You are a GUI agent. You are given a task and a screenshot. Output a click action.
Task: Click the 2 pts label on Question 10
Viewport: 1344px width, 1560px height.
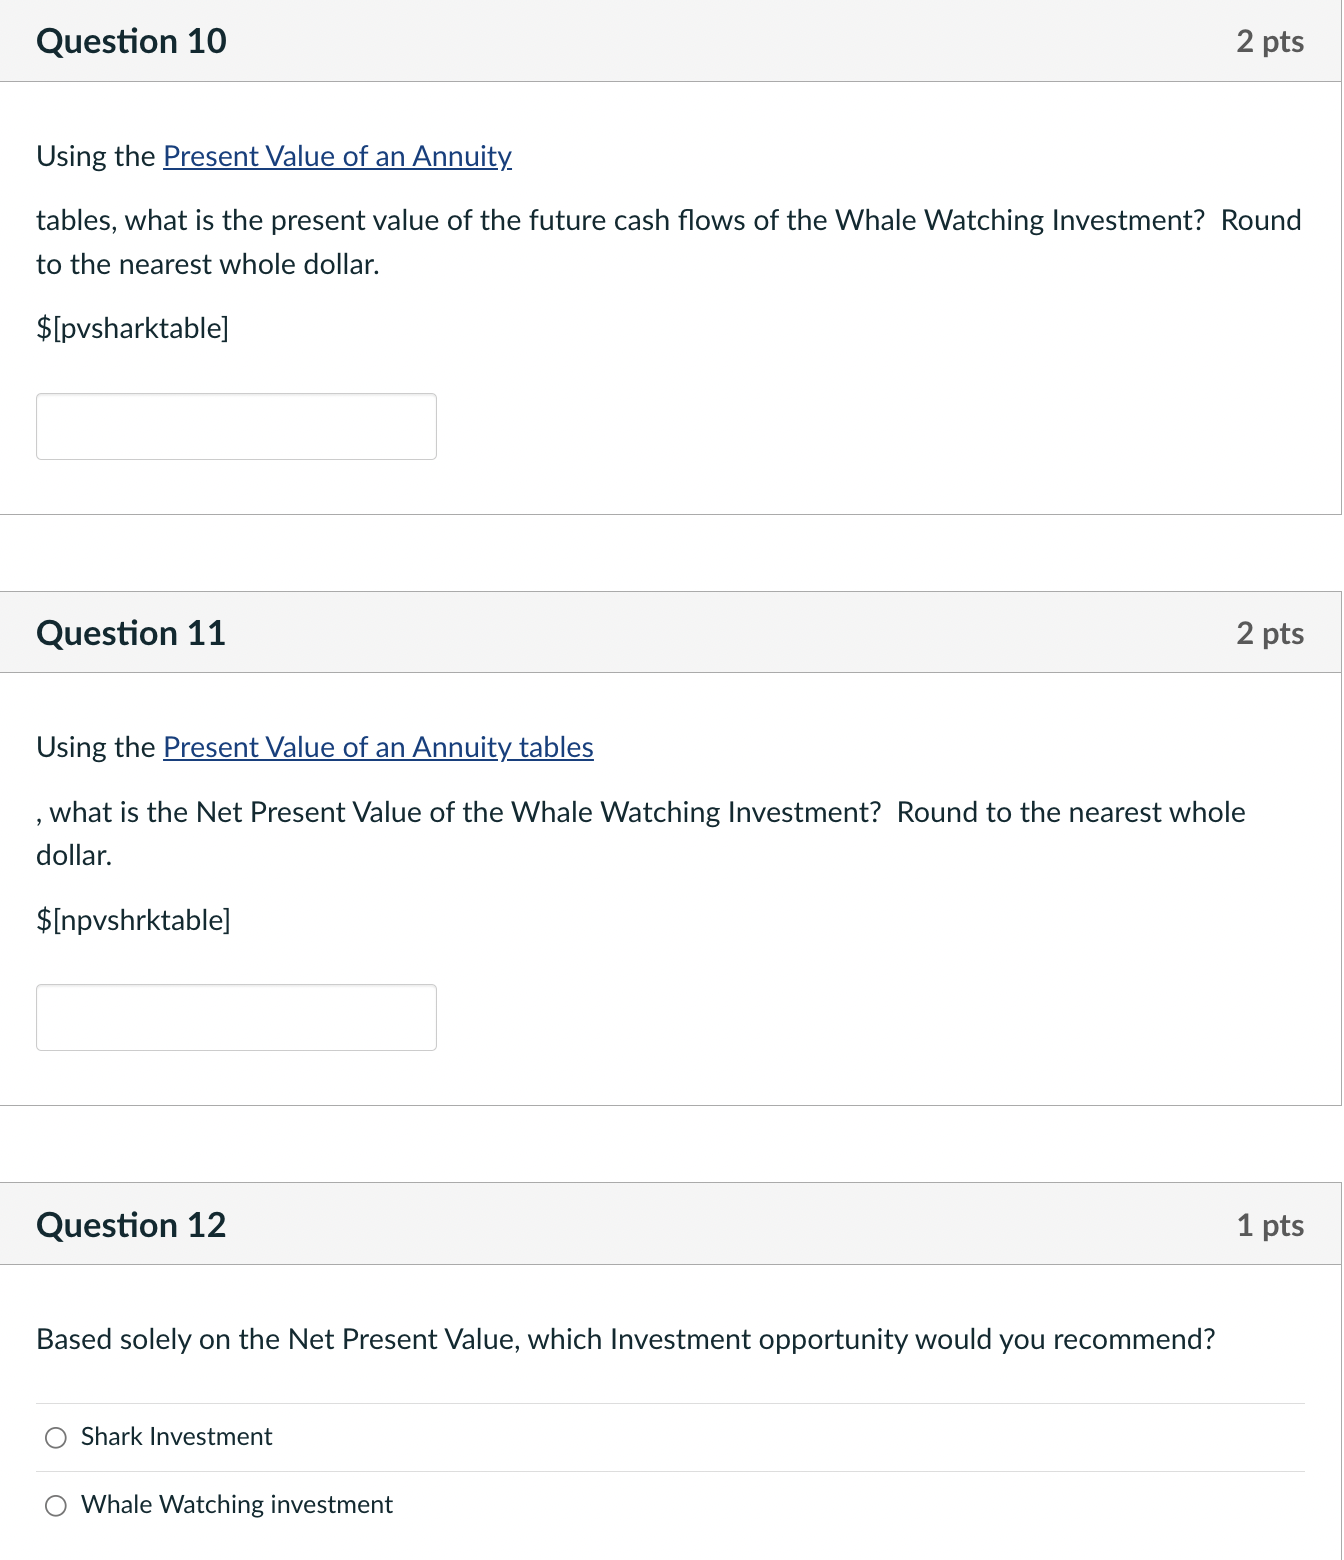tap(1271, 41)
